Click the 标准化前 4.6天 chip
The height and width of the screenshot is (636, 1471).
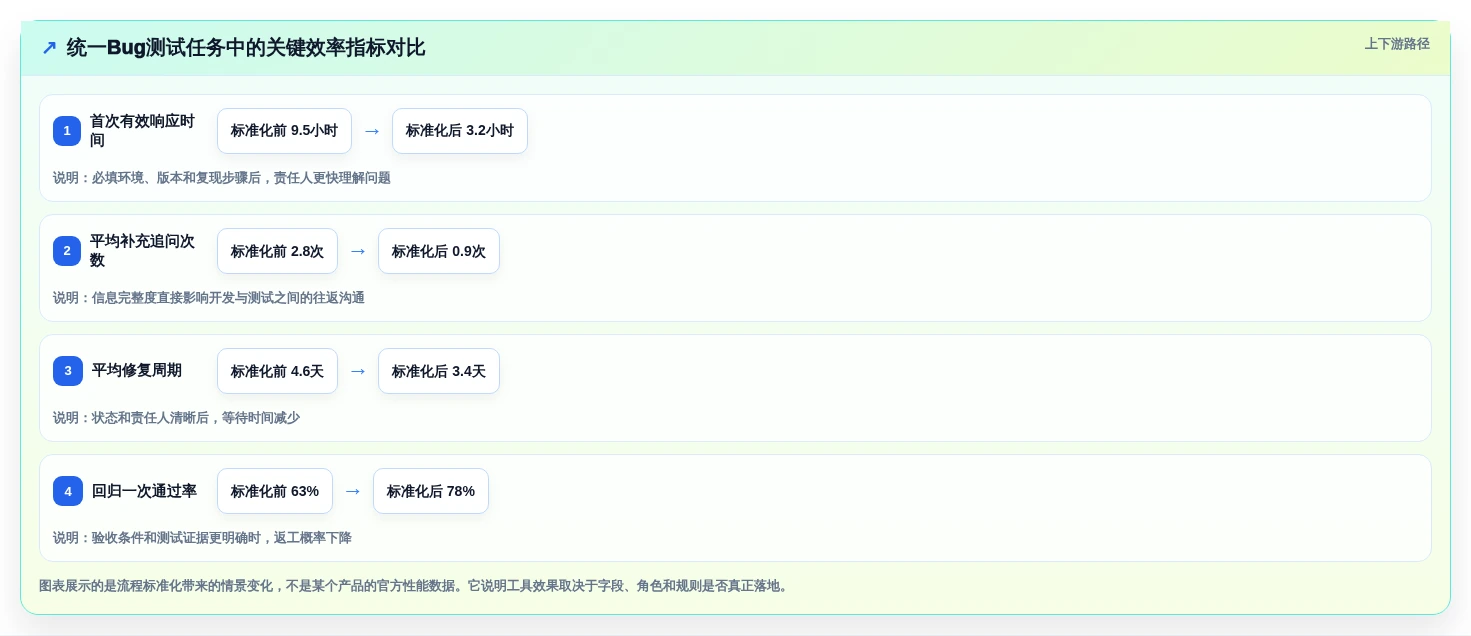click(277, 371)
